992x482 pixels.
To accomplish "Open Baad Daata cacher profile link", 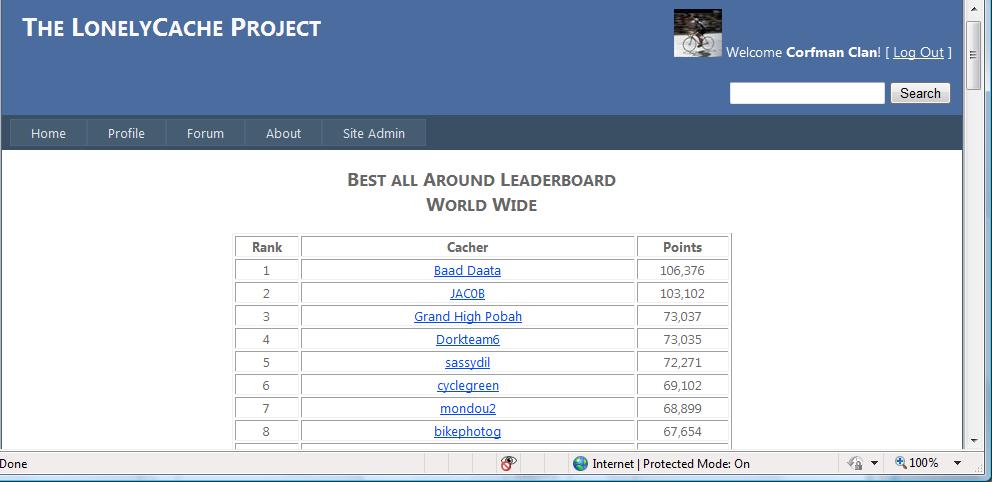I will point(468,271).
